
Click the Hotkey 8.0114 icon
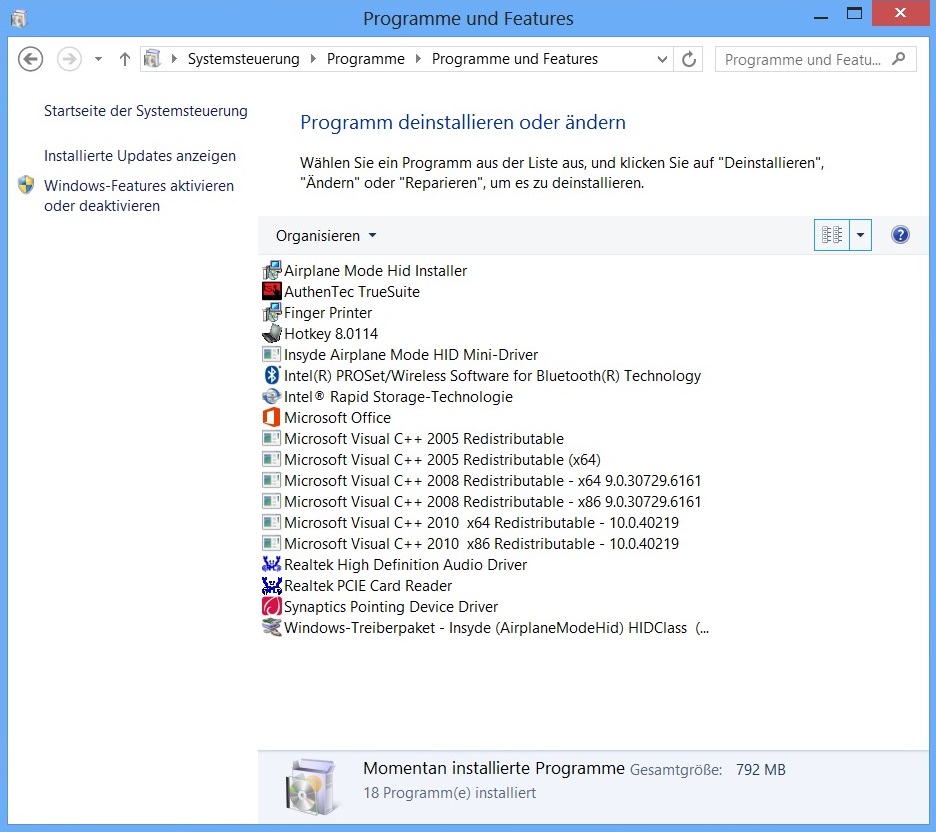coord(272,333)
